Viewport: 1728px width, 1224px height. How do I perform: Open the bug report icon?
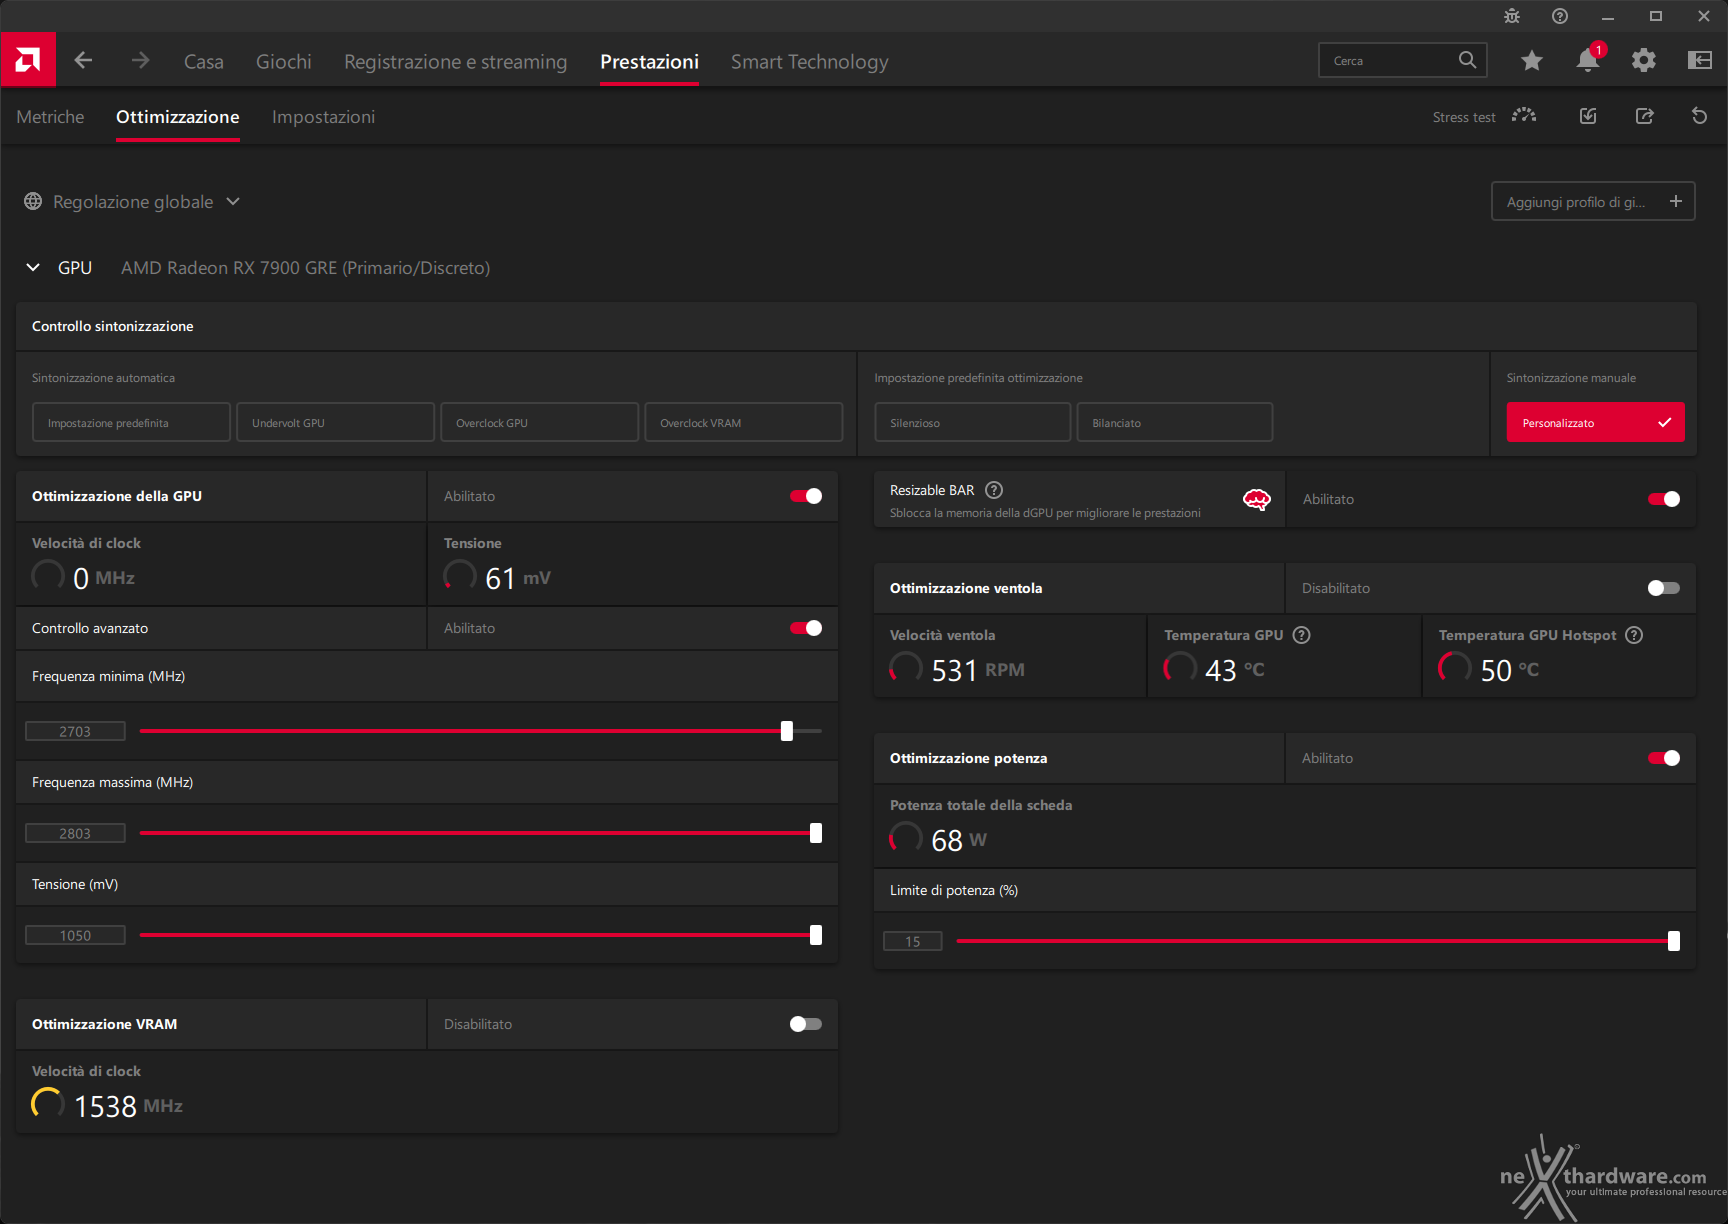click(x=1512, y=16)
